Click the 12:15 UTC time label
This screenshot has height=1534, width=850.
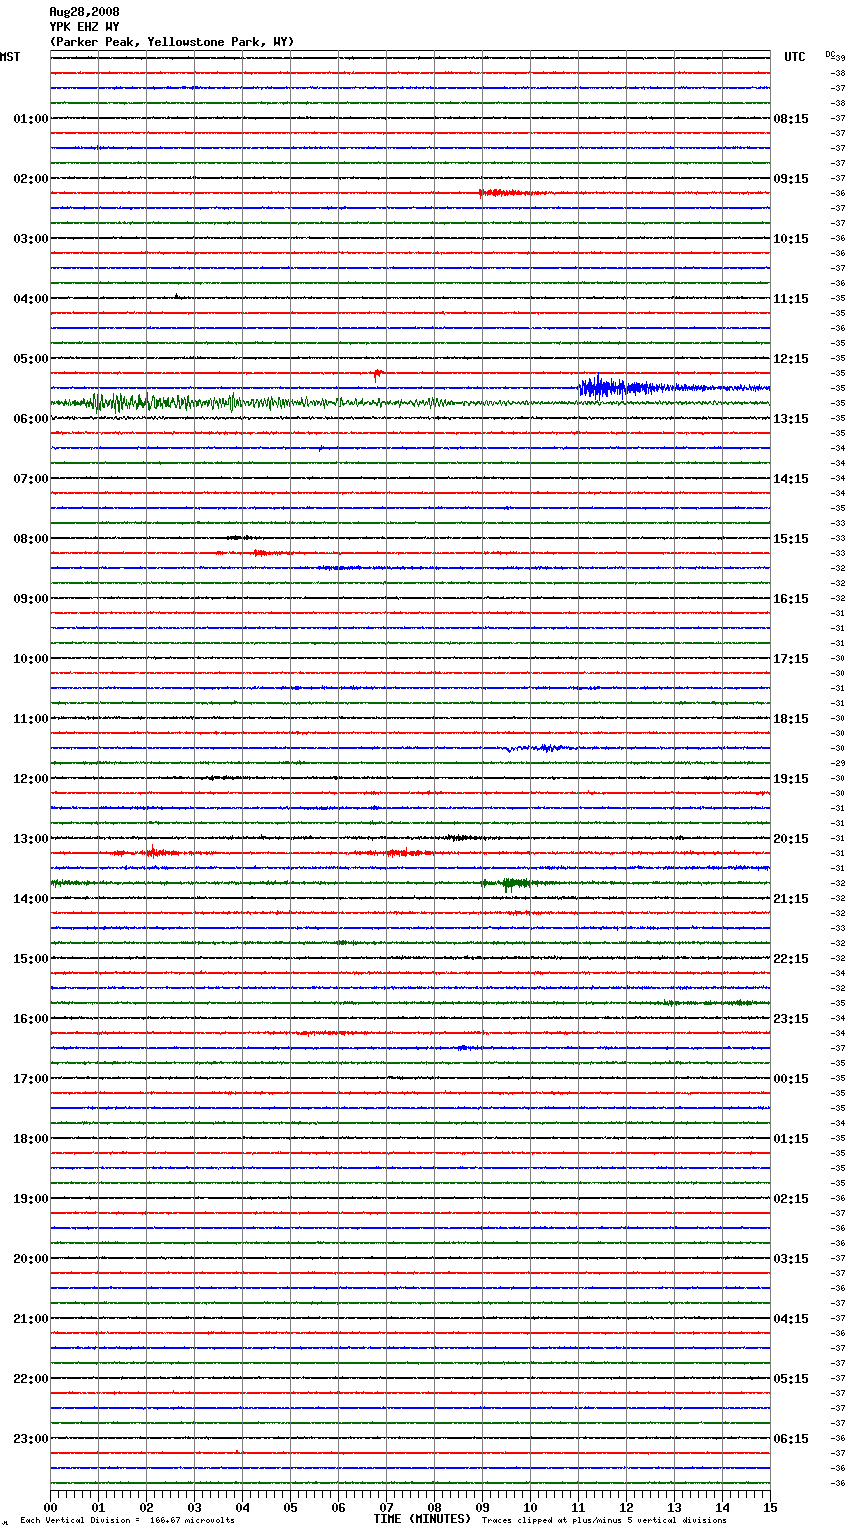click(x=791, y=359)
